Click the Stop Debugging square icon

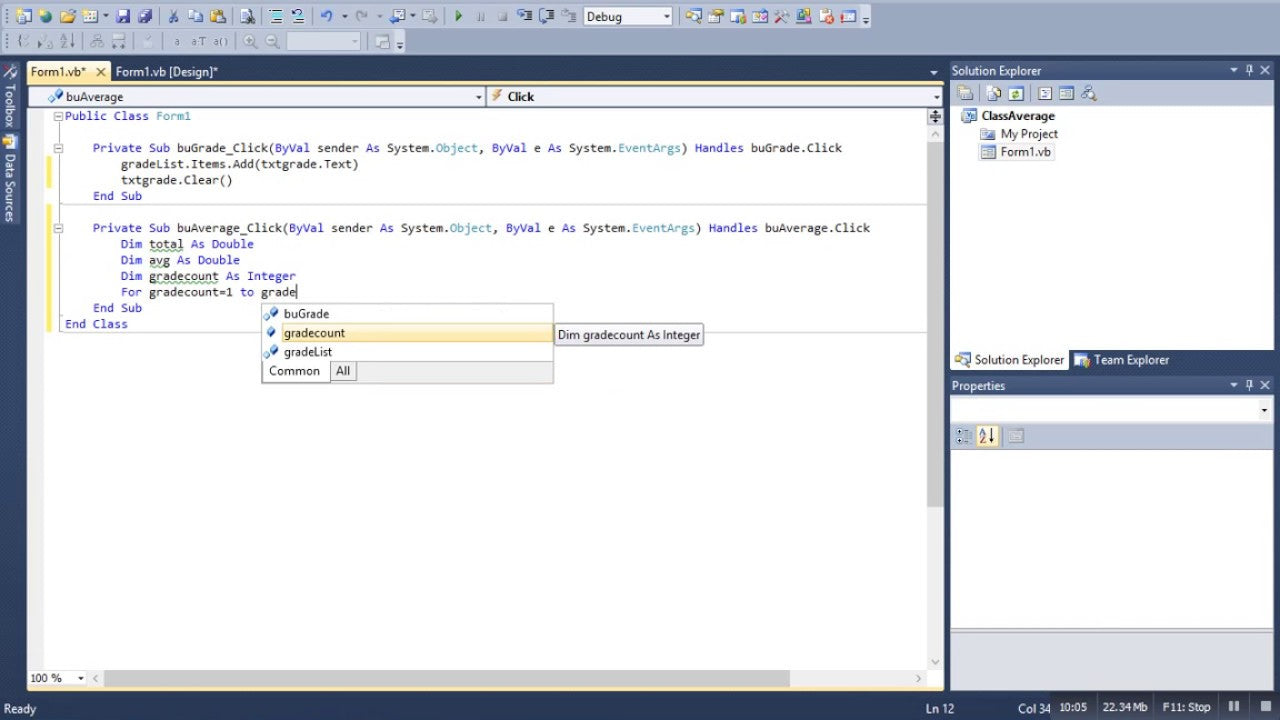(503, 16)
